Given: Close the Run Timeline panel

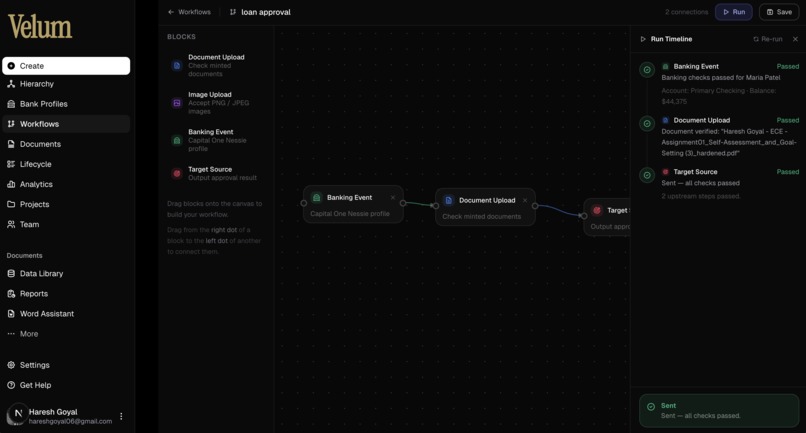Looking at the screenshot, I should (795, 39).
